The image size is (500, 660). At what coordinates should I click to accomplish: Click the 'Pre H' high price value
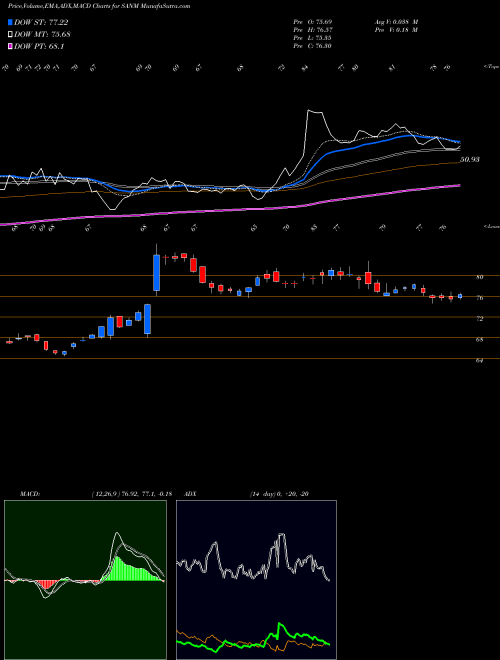tap(313, 30)
